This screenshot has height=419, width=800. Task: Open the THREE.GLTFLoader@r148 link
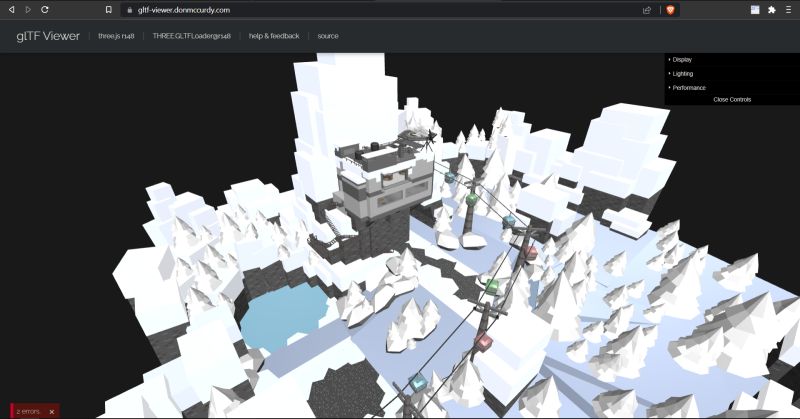click(192, 36)
